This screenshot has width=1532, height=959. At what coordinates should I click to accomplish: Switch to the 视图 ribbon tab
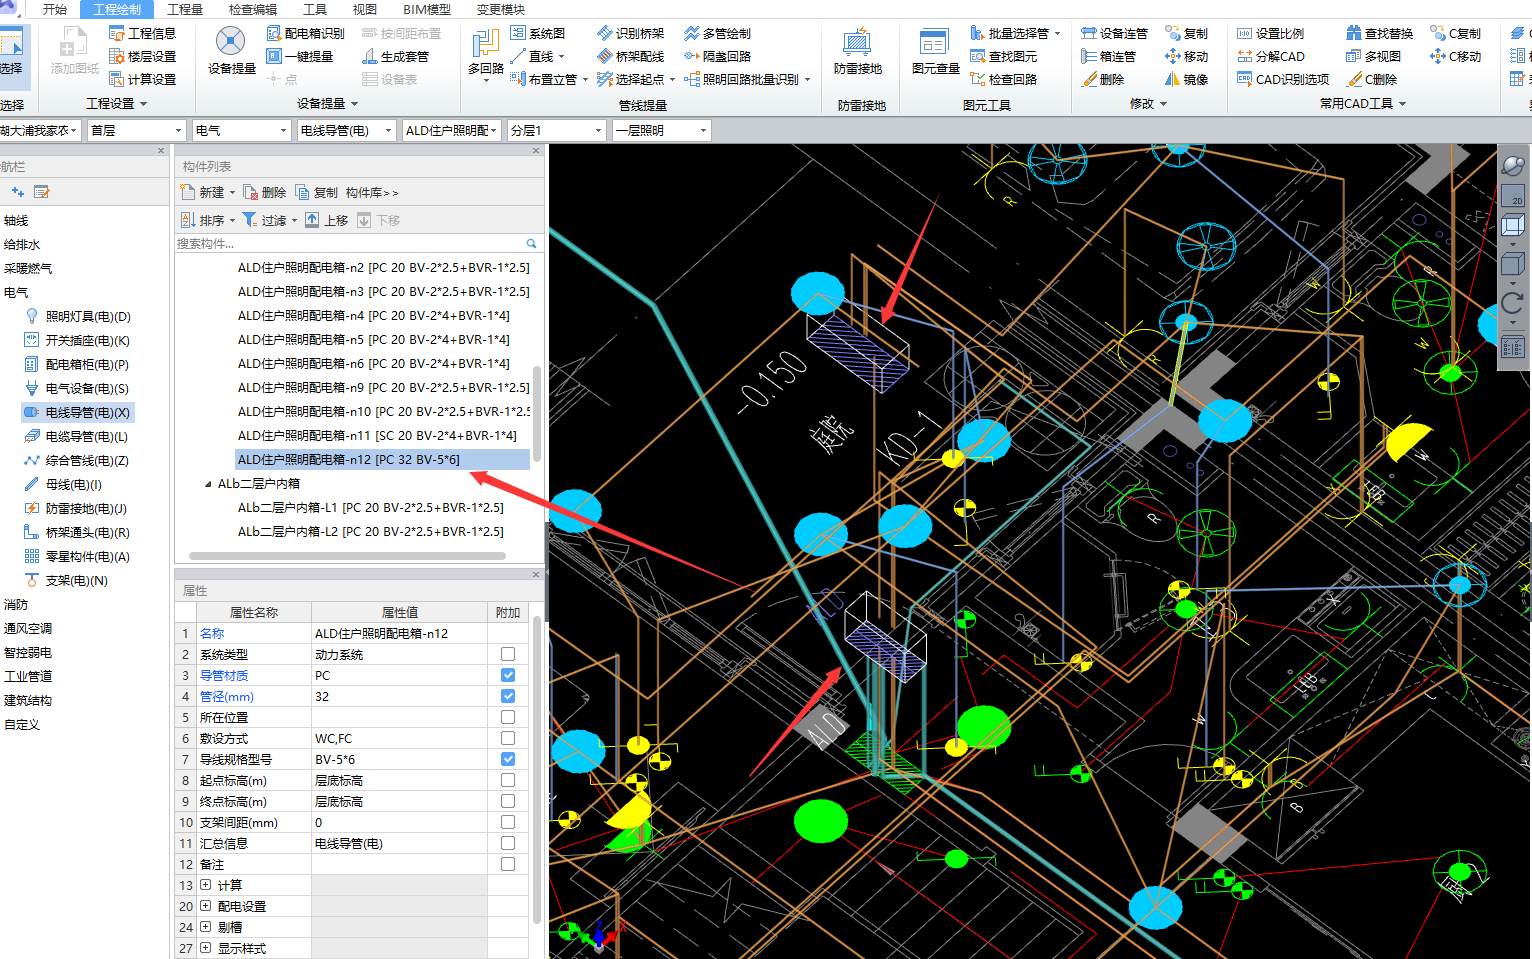pyautogui.click(x=365, y=9)
